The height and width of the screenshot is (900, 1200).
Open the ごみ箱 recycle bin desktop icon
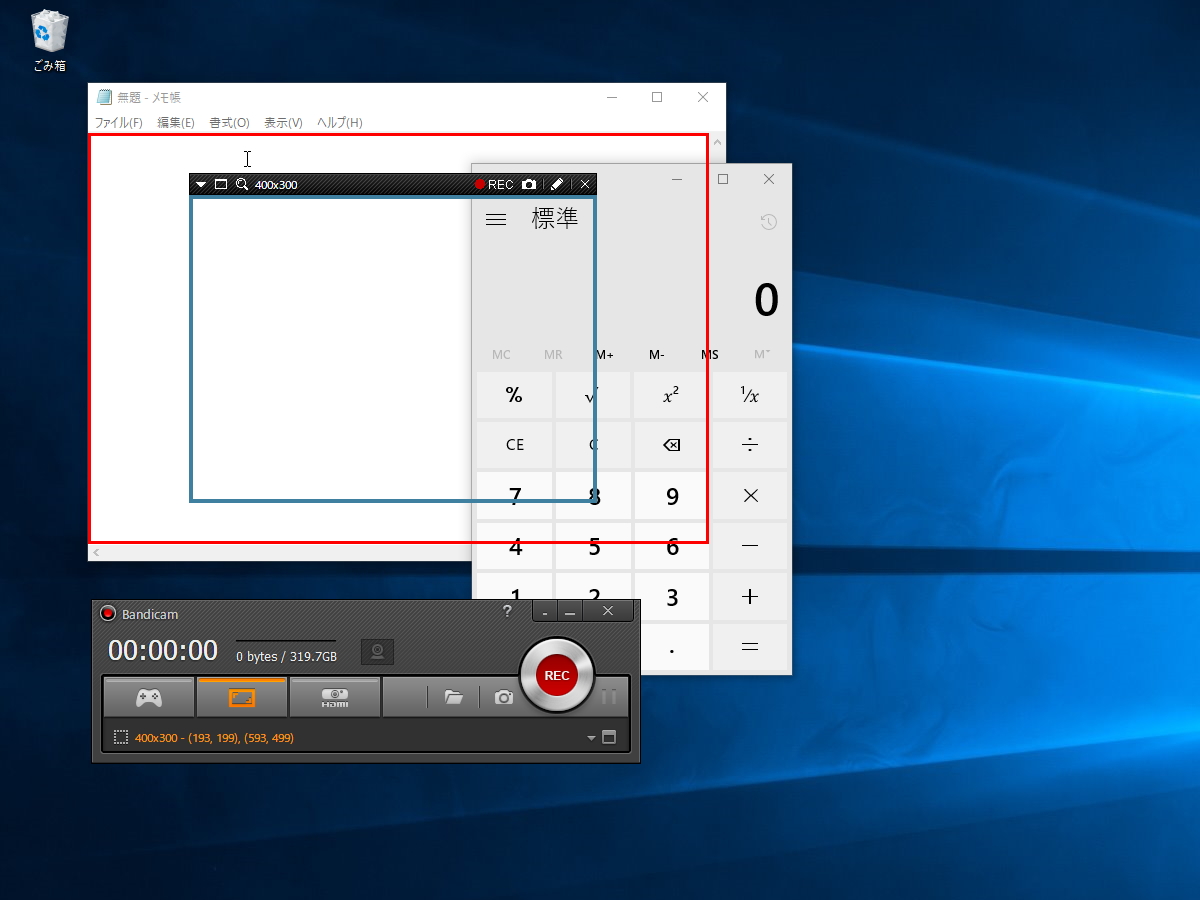(49, 41)
